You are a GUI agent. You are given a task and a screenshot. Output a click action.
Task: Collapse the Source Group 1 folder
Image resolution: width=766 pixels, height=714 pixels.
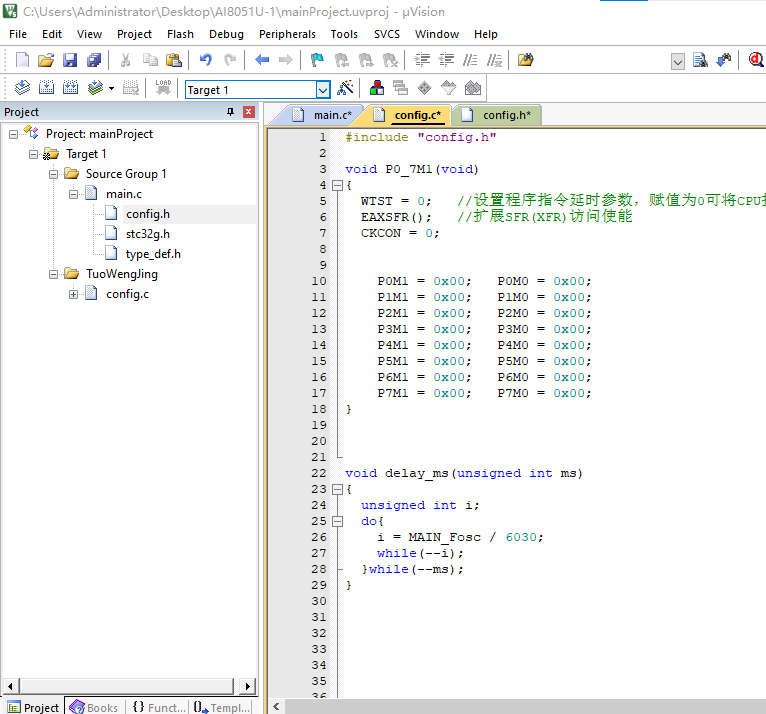point(53,174)
